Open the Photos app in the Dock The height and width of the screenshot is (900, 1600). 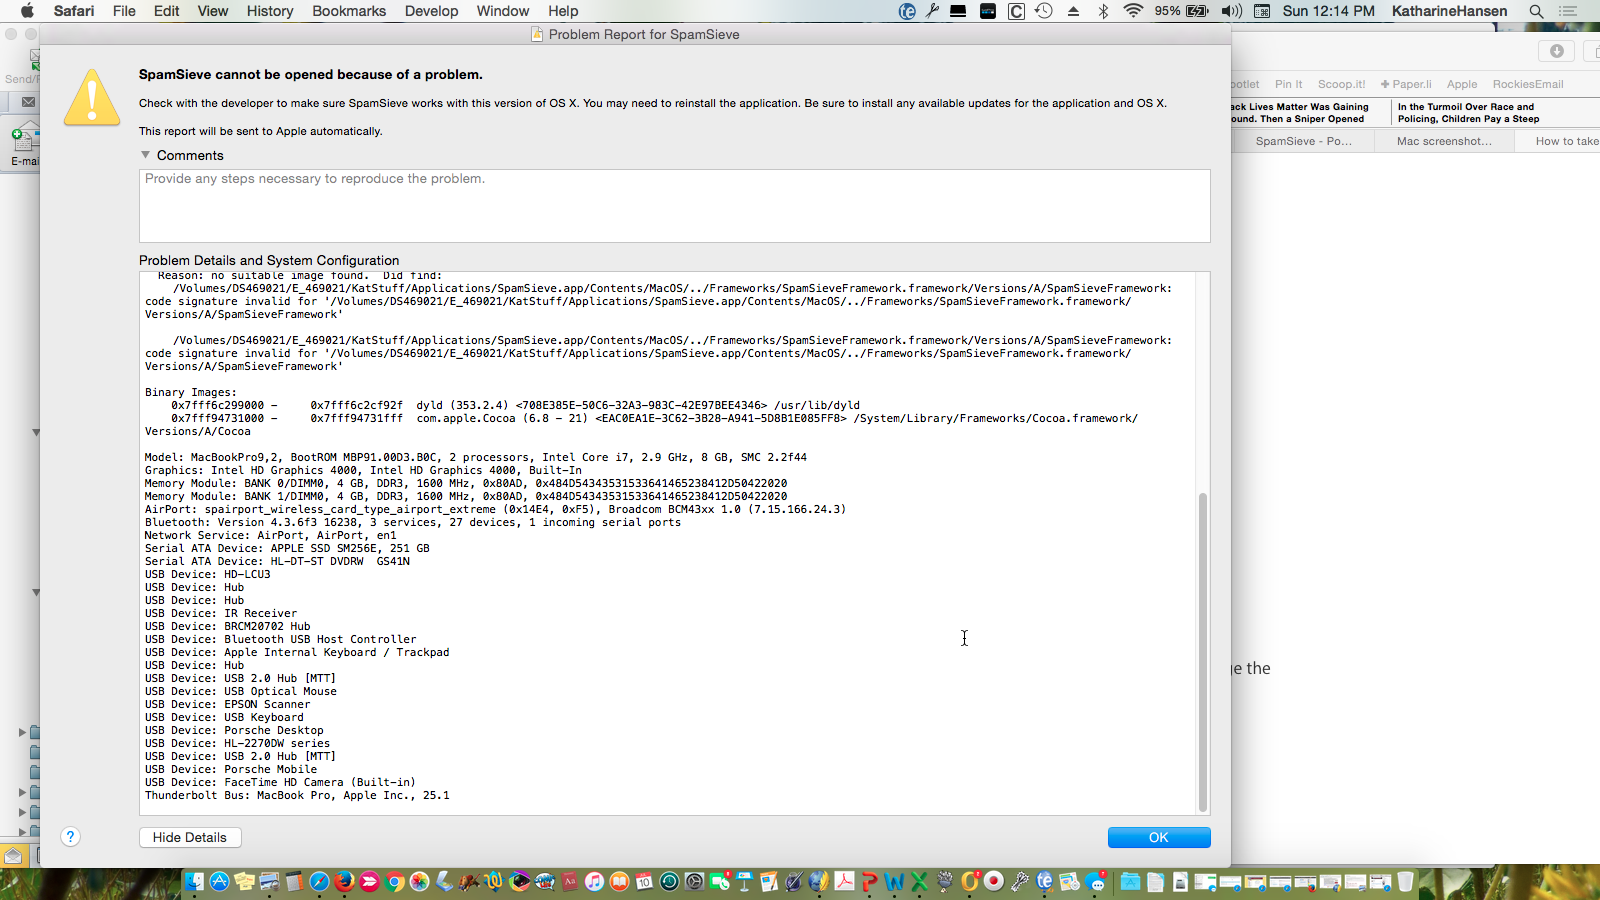419,881
